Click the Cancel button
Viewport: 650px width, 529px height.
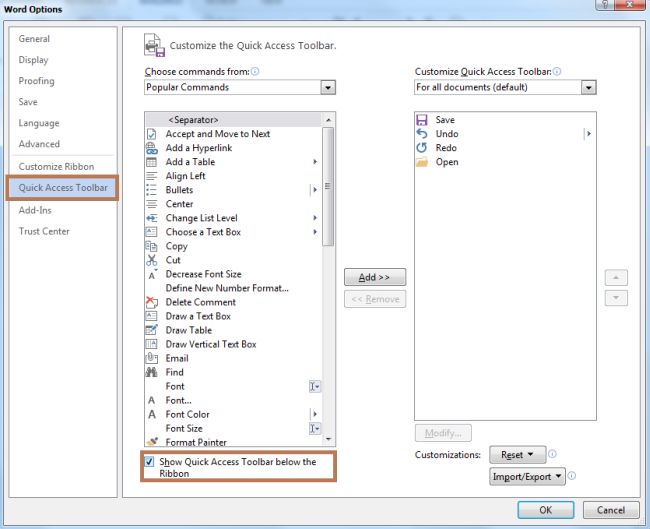tap(611, 510)
